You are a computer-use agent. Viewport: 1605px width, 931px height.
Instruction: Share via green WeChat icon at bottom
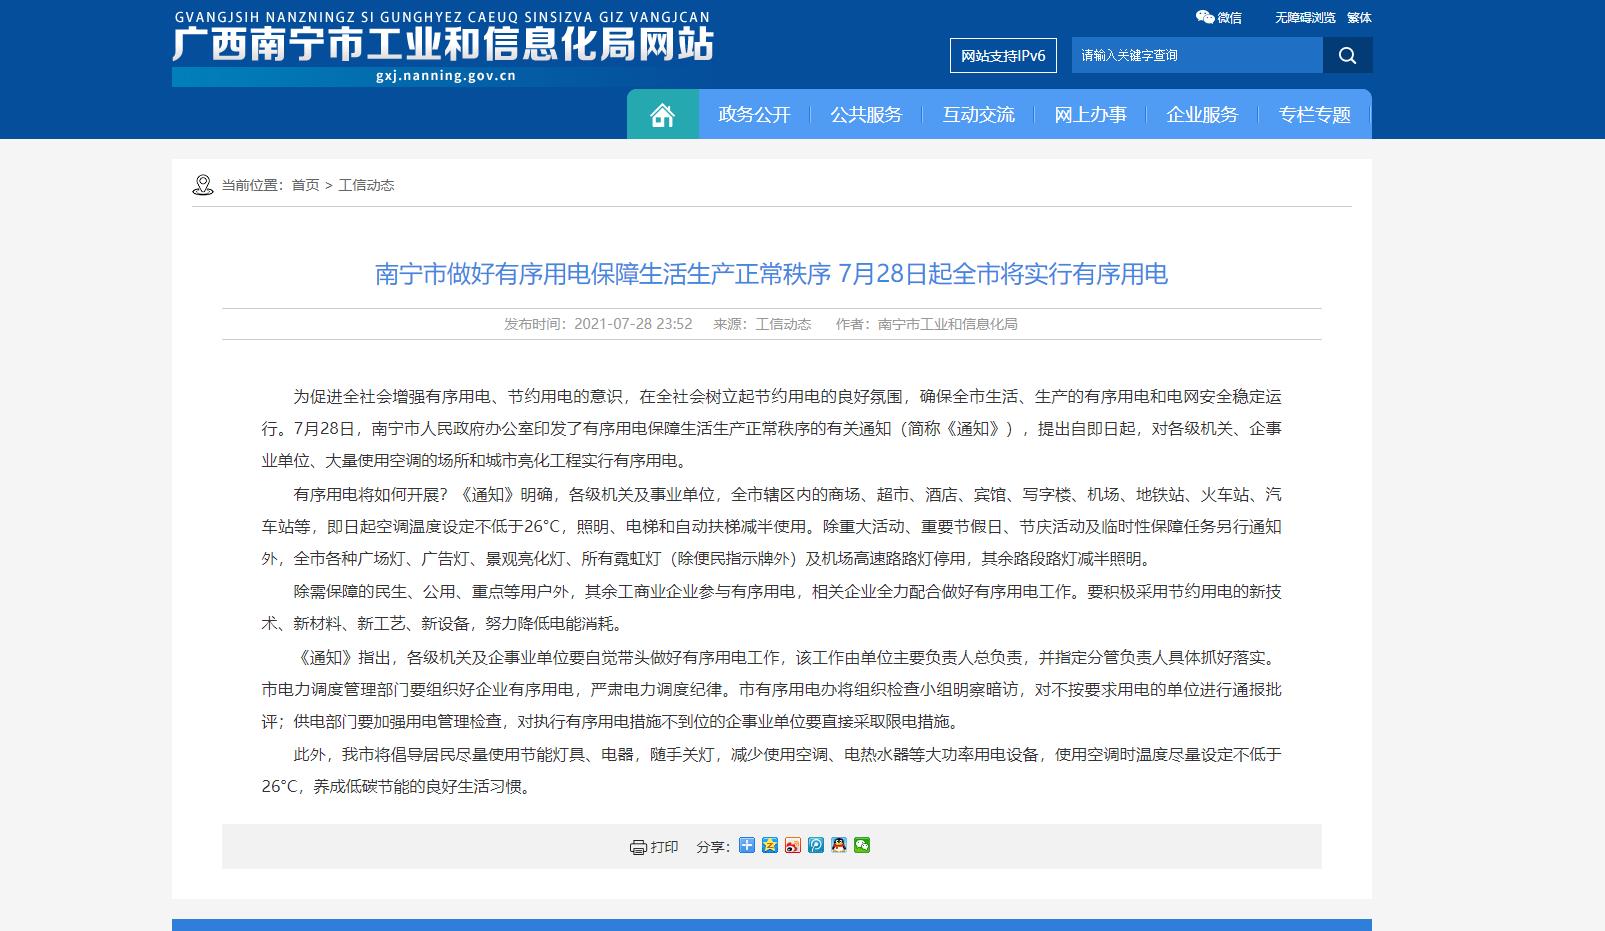pos(862,845)
